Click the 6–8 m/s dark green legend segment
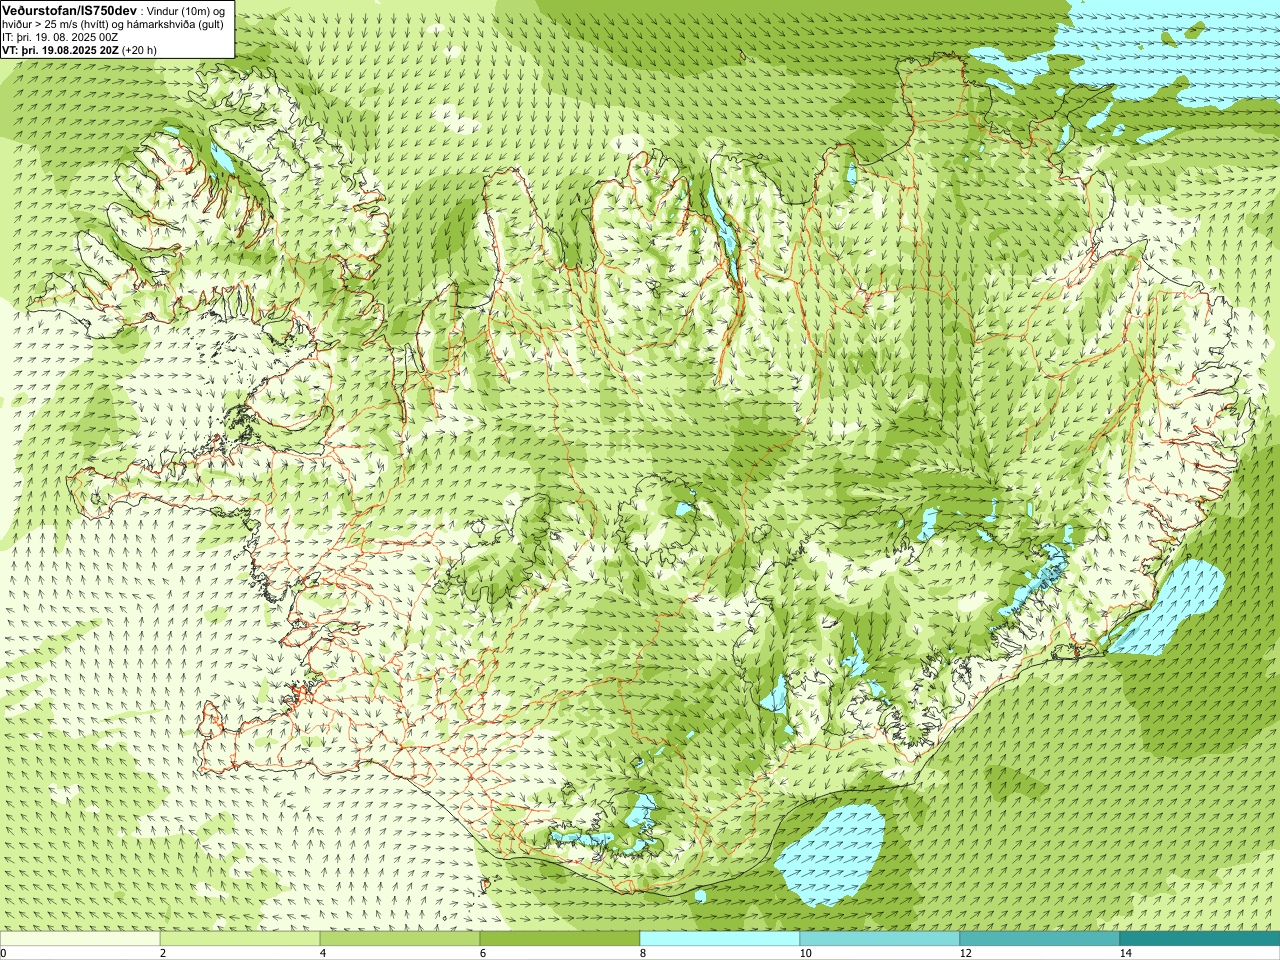Viewport: 1280px width, 960px height. click(560, 939)
